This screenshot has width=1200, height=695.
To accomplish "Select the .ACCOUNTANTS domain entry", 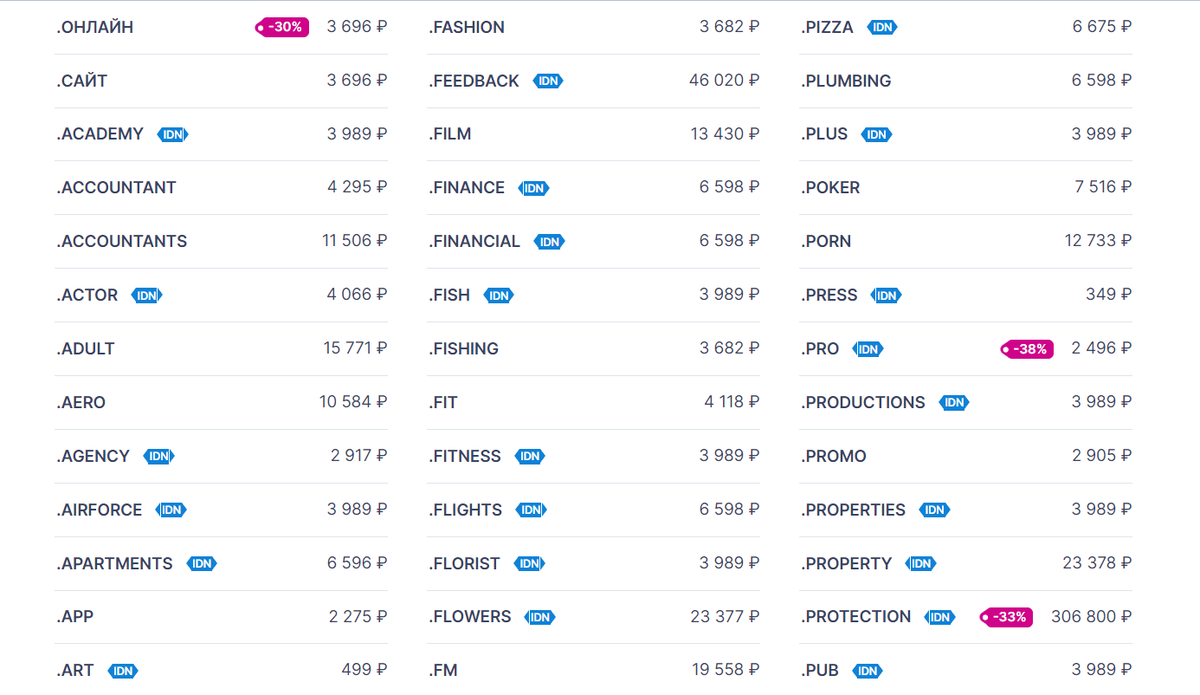I will [122, 241].
